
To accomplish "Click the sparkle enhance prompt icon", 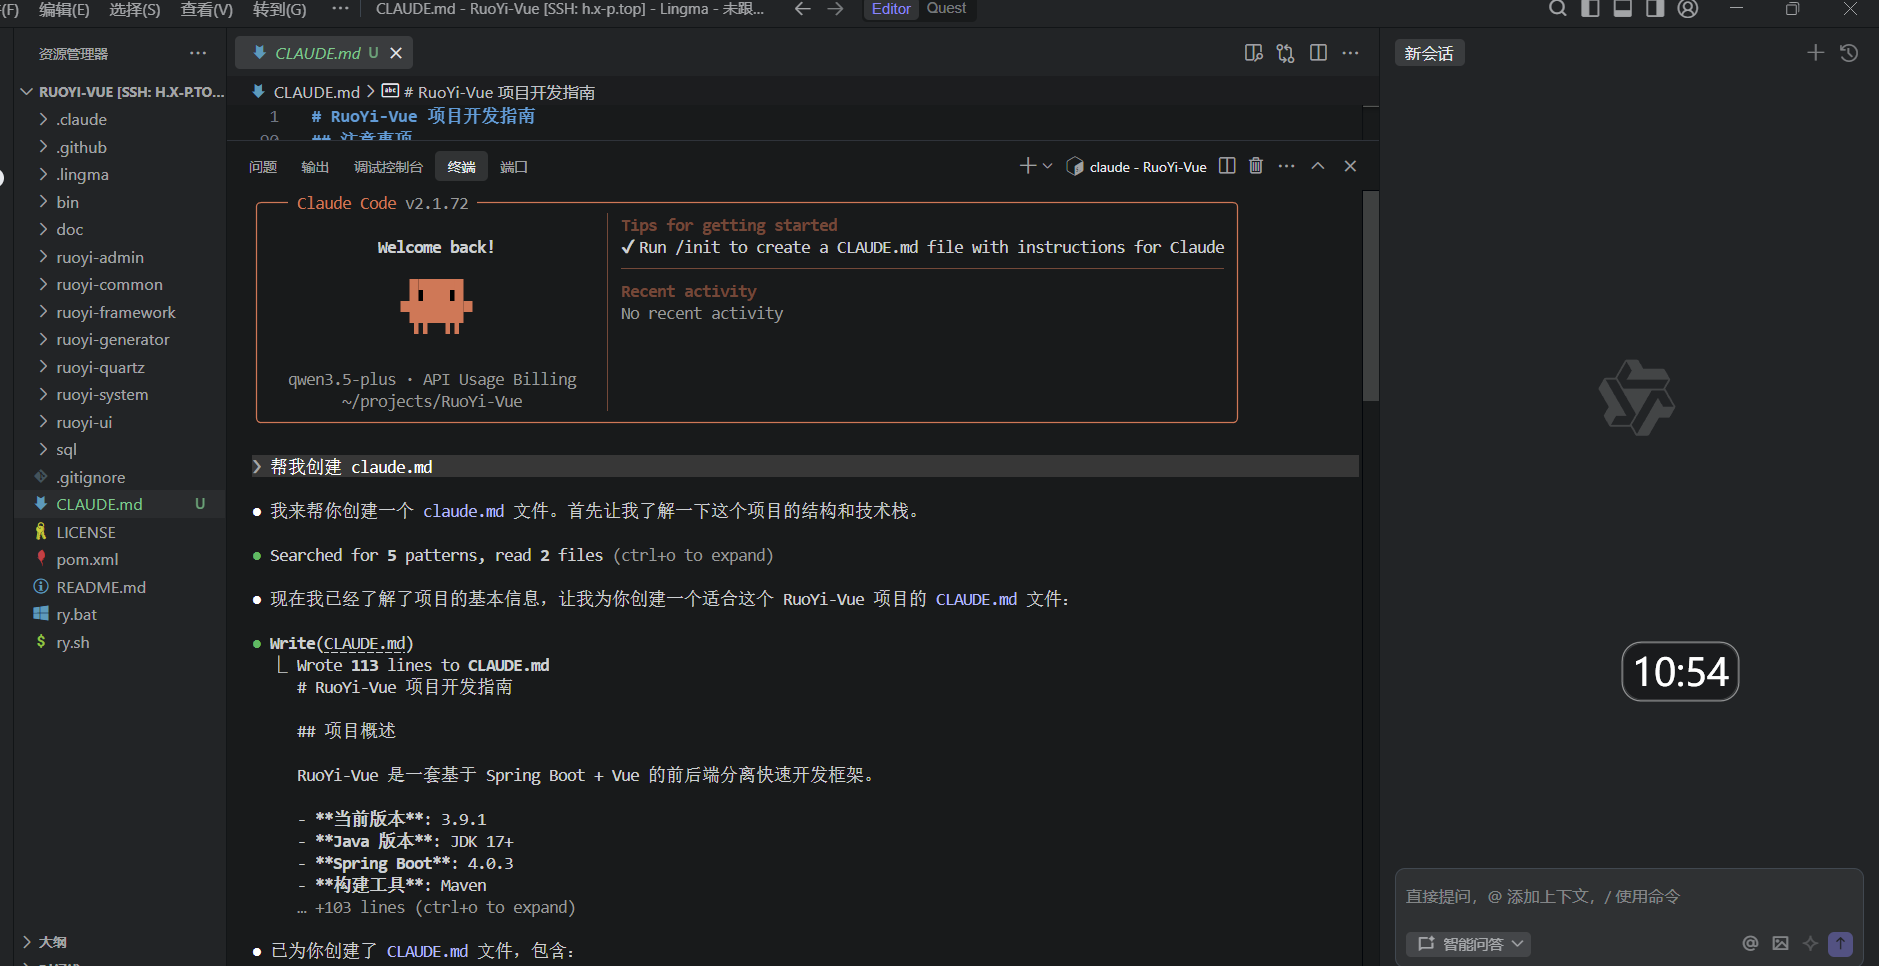I will 1810,943.
